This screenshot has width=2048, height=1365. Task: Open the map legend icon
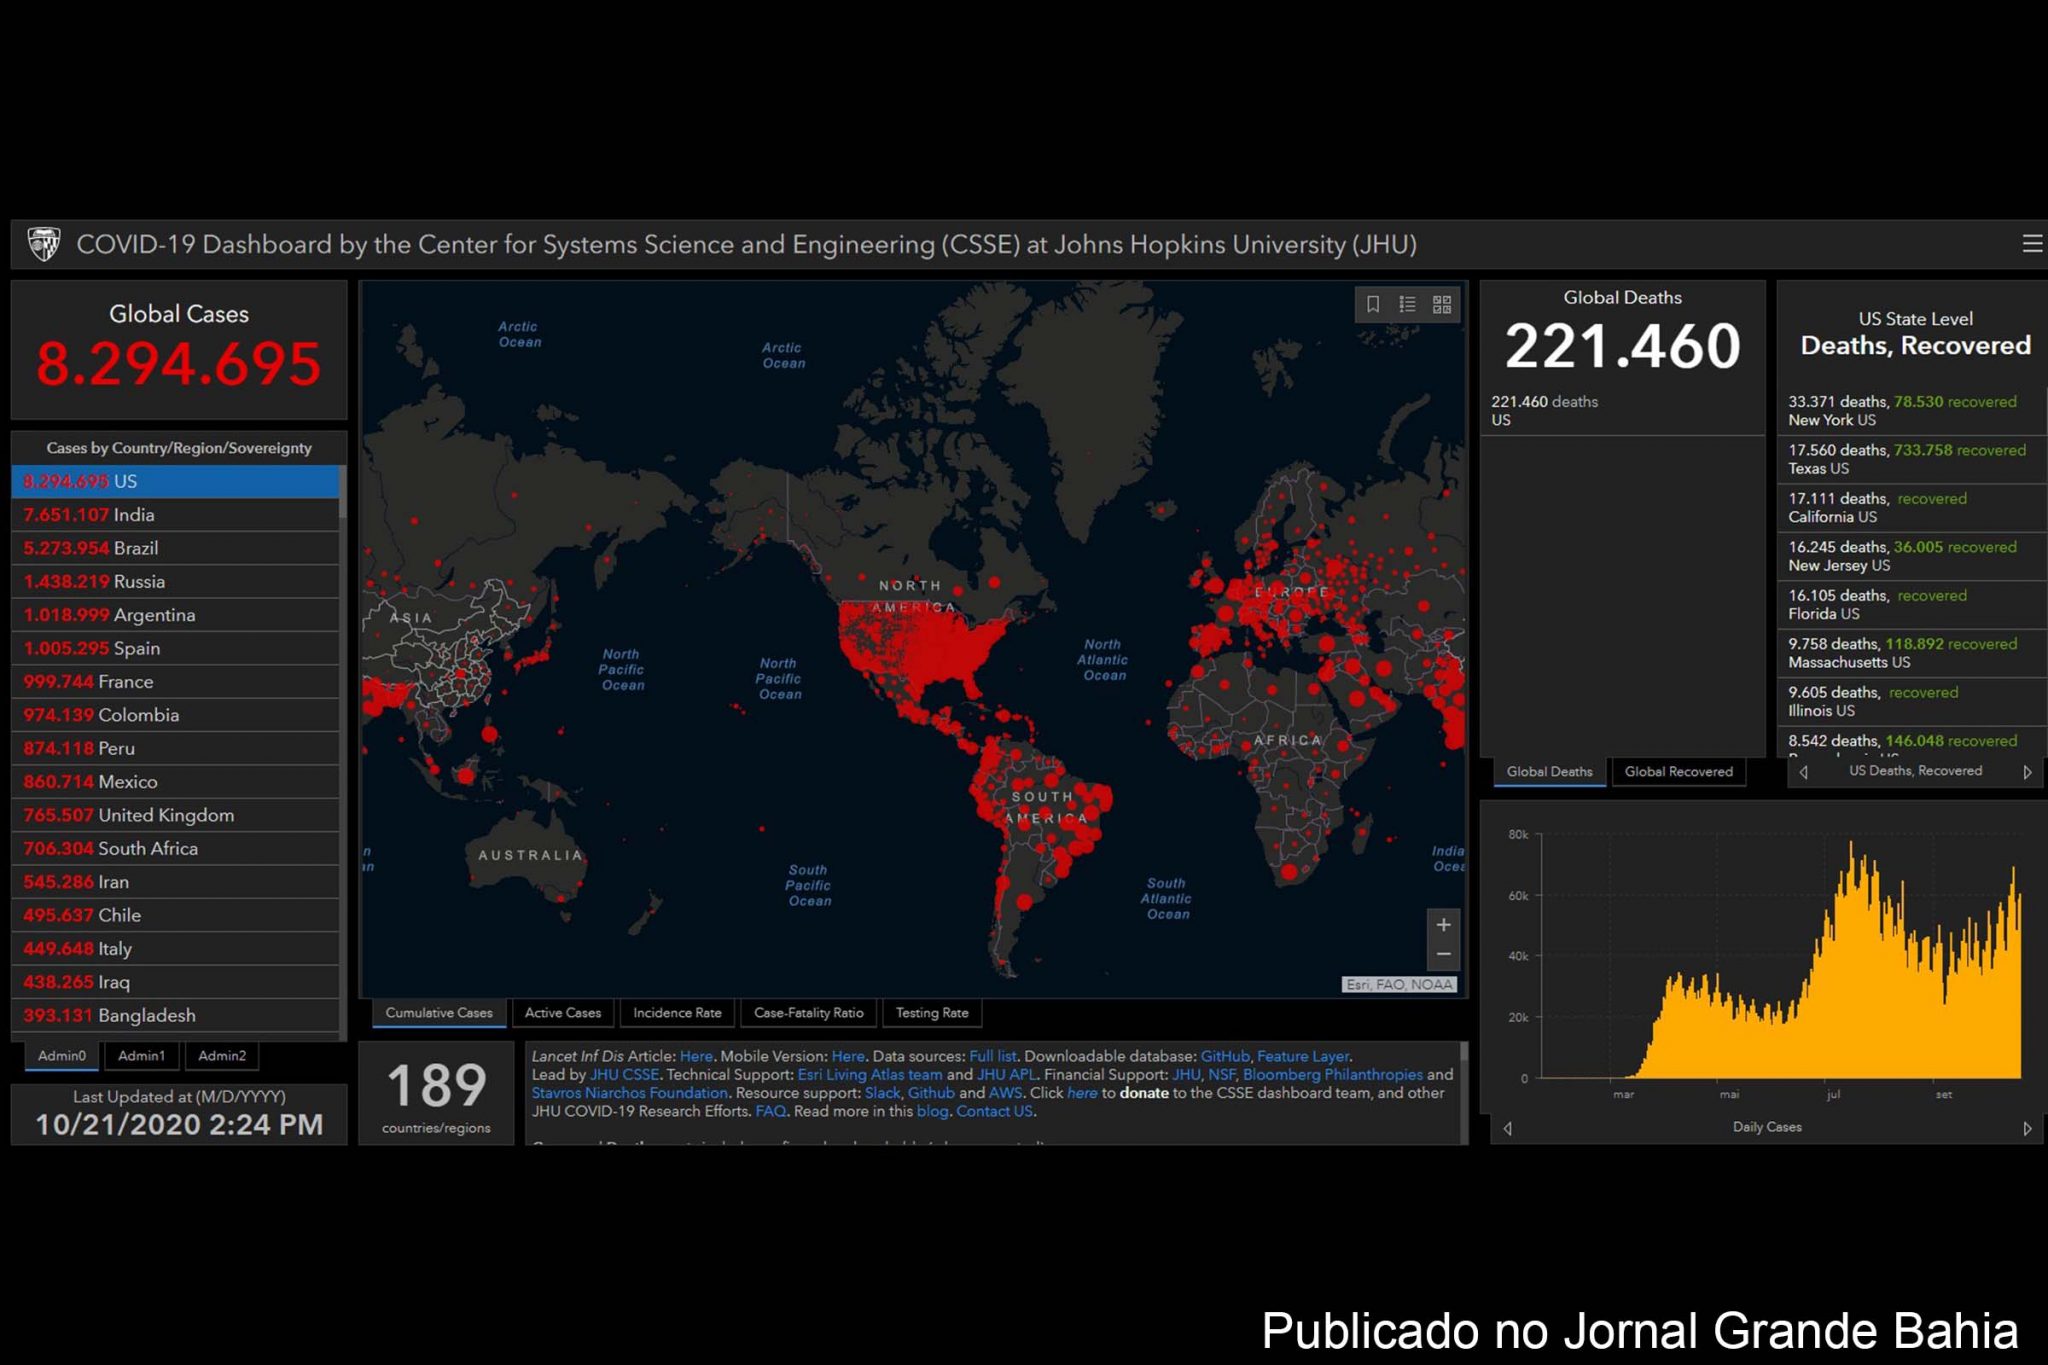(1406, 305)
